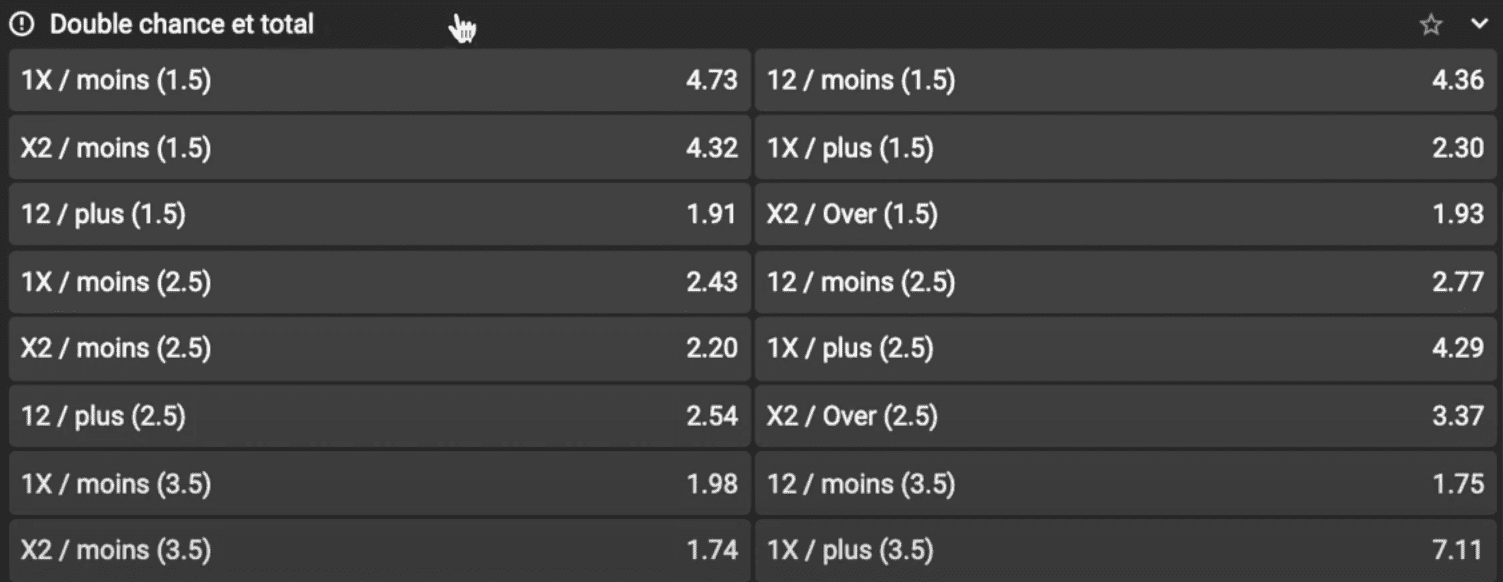
Task: Select the 12 / moins (1.5) bet at 4.36
Action: pos(1125,80)
